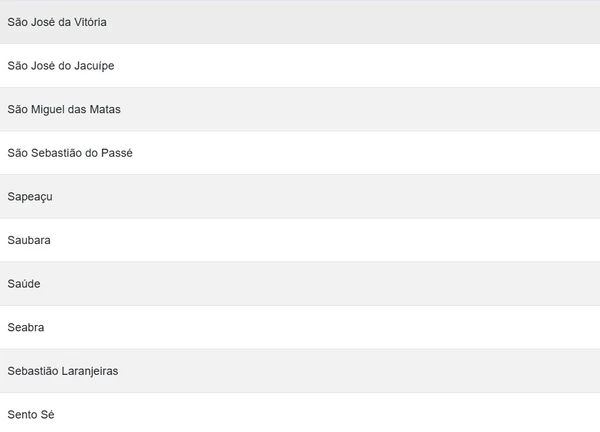Image resolution: width=600 pixels, height=432 pixels.
Task: Open the São Miguel das Matas item
Action: pyautogui.click(x=64, y=109)
